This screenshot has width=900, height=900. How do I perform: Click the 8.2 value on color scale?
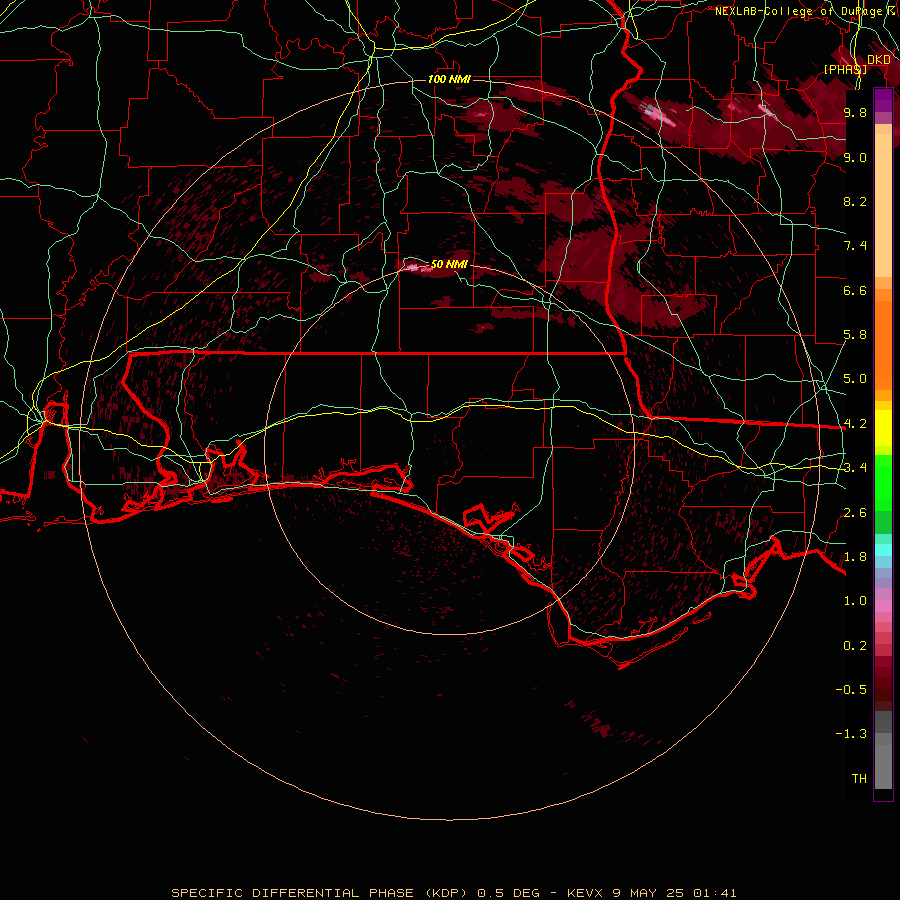(x=855, y=201)
